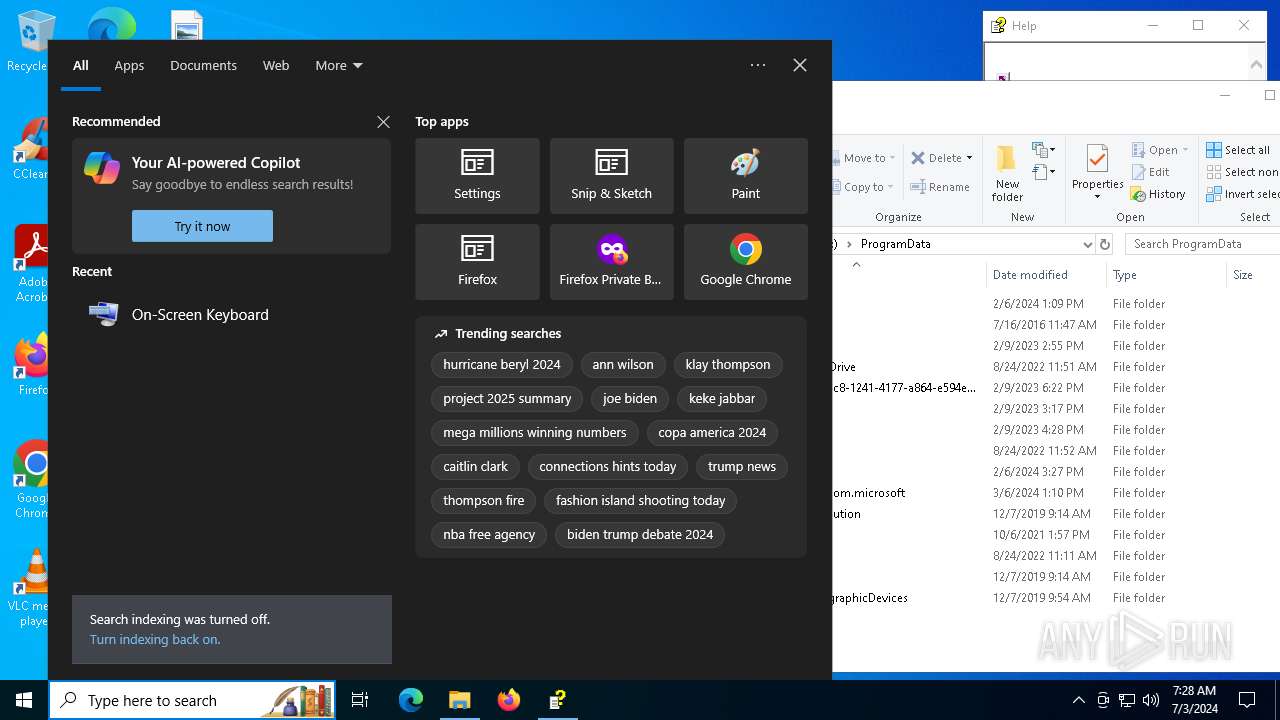Click Try it now button

(x=202, y=226)
